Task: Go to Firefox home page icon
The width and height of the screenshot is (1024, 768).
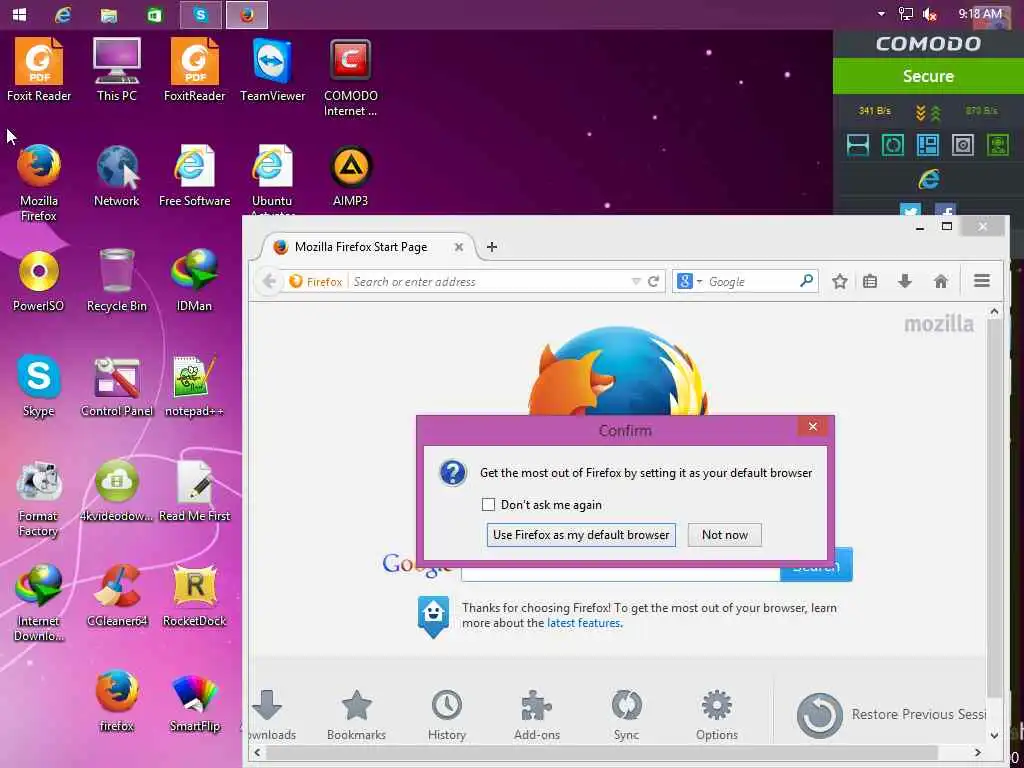Action: (x=940, y=281)
